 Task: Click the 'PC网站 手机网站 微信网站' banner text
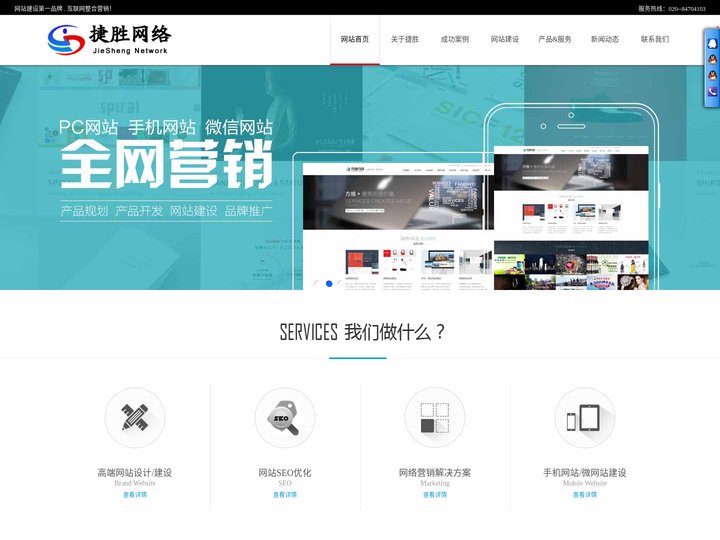point(166,127)
